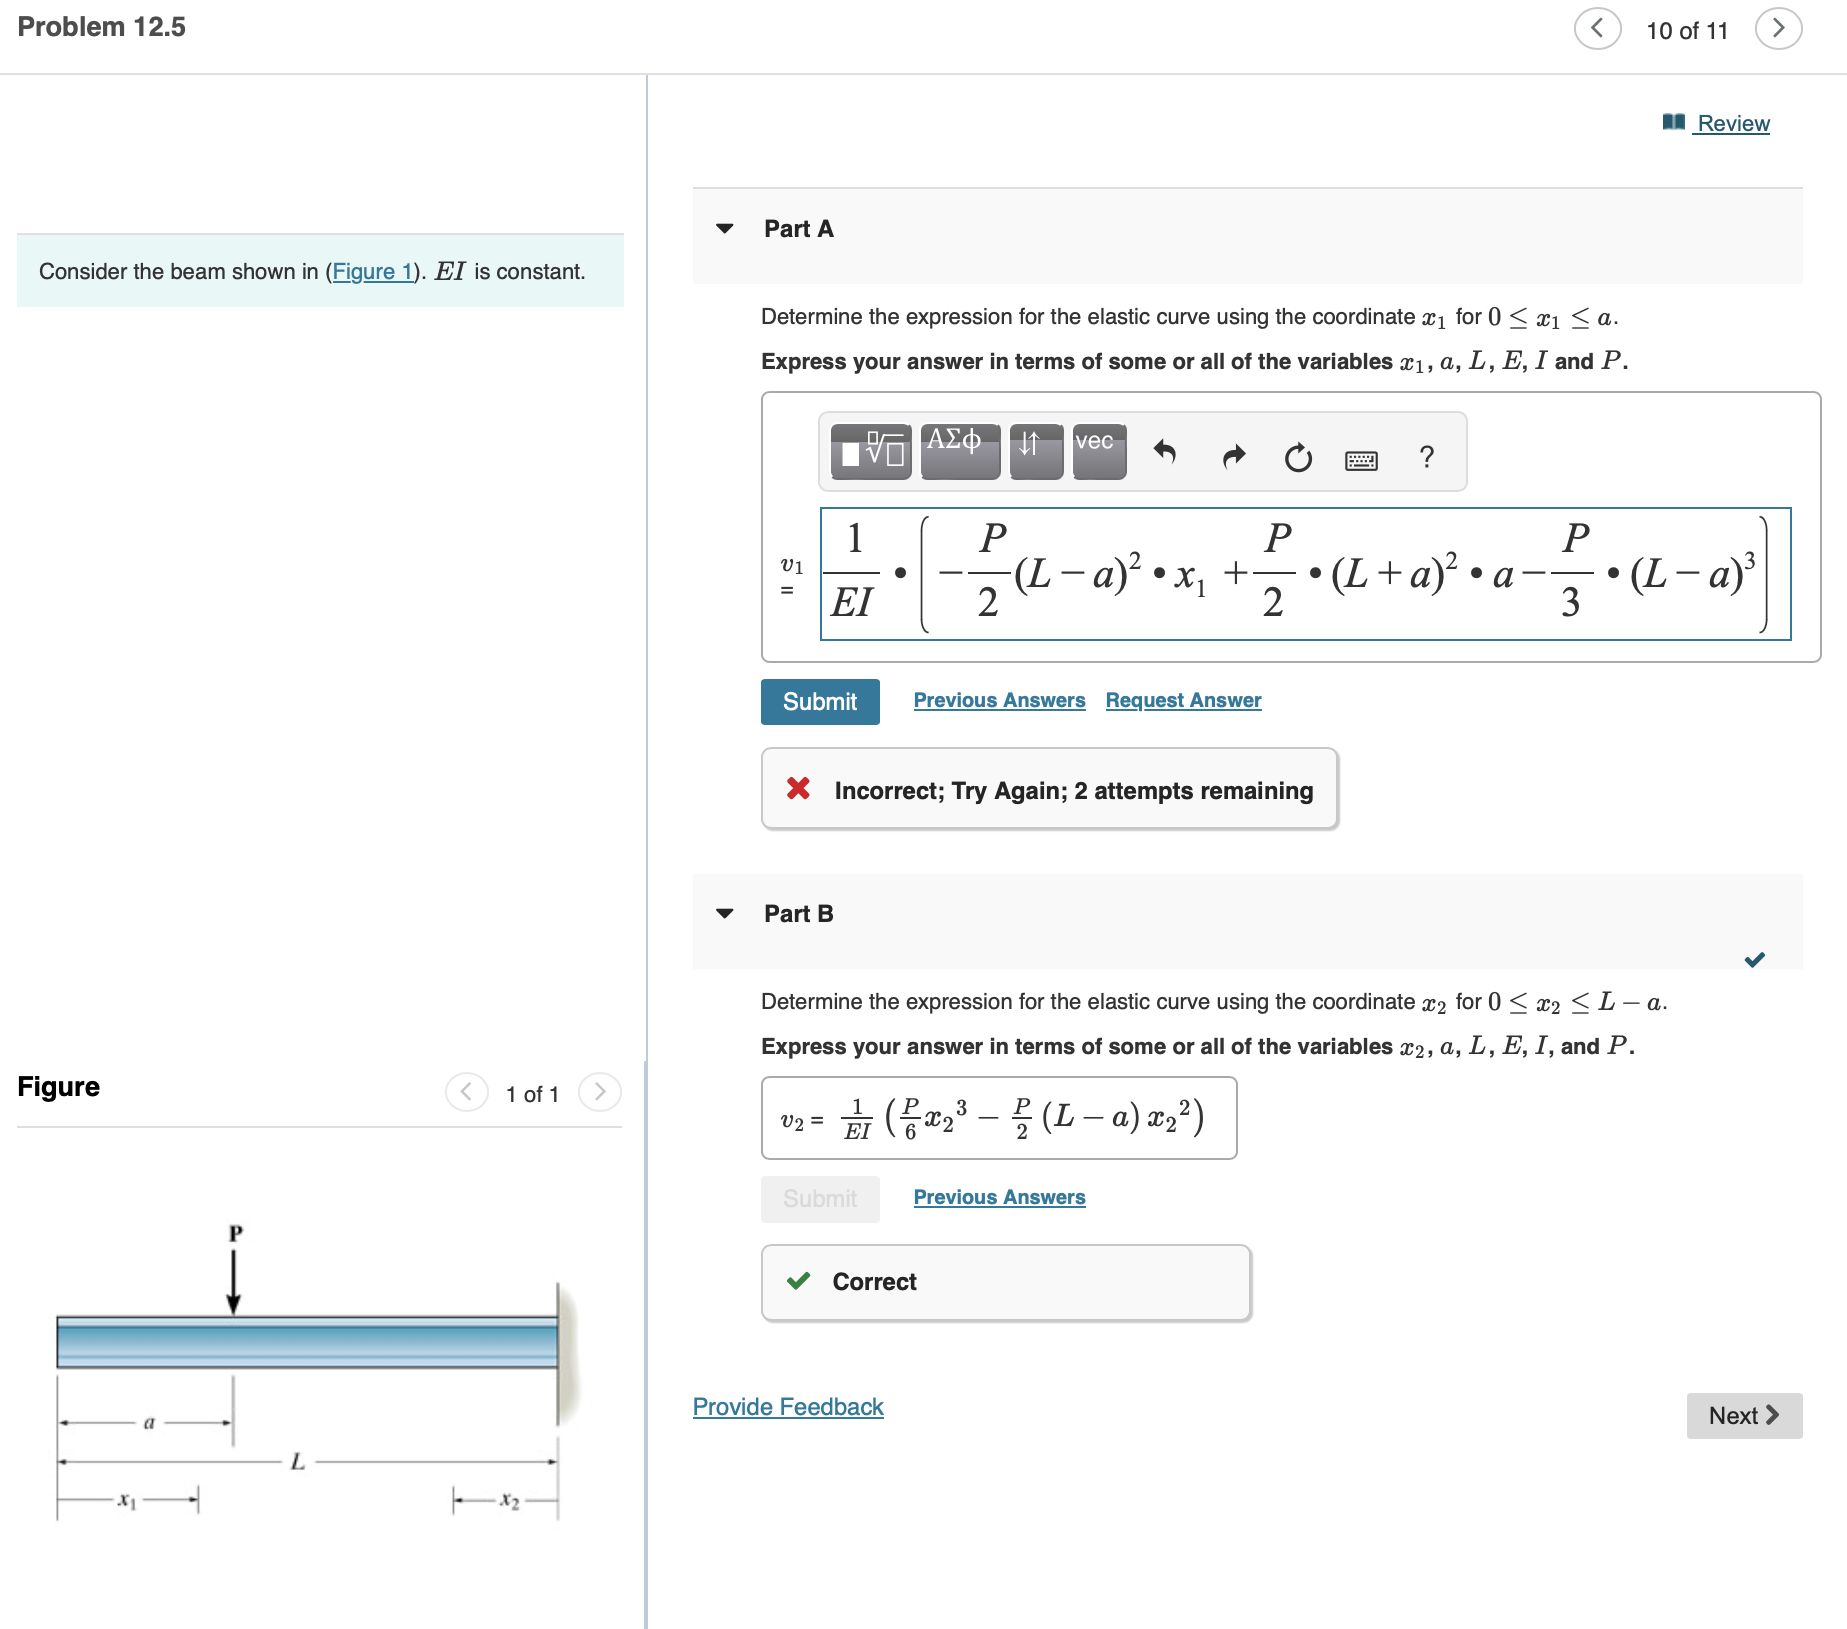Viewport: 1847px width, 1629px height.
Task: Advance to the next problem with Next button
Action: click(x=1743, y=1415)
